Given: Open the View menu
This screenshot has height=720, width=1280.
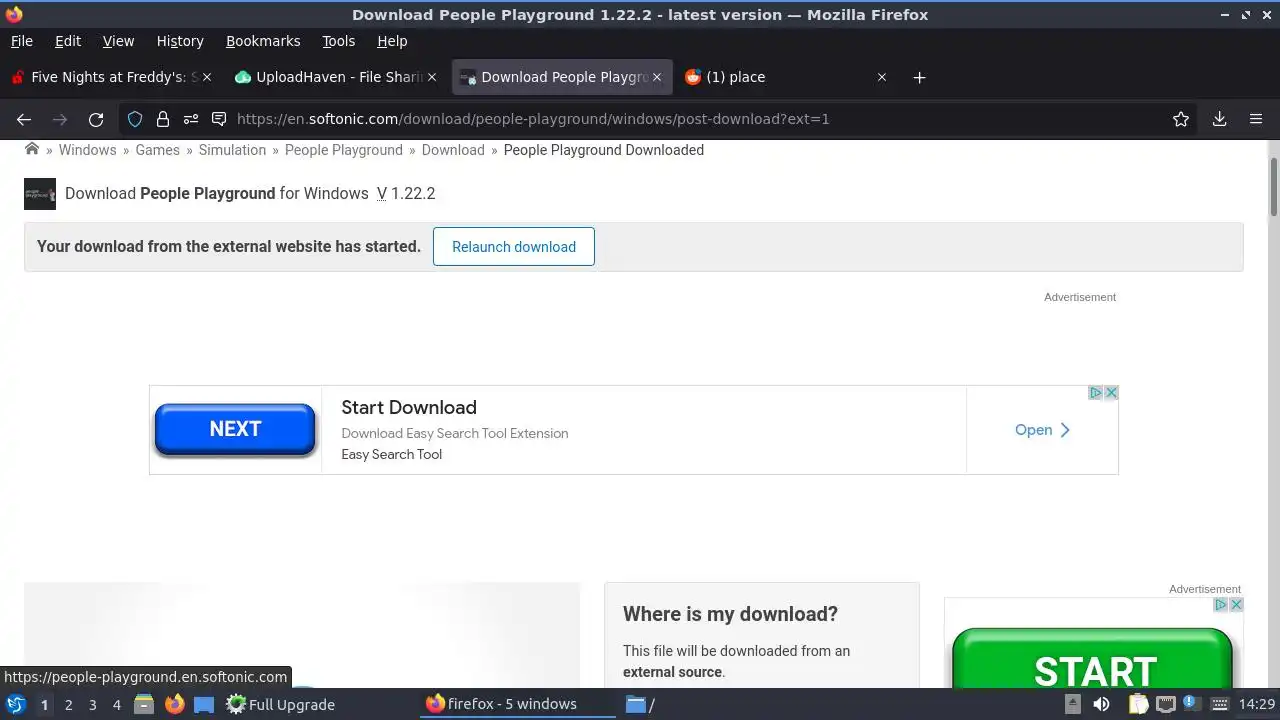Looking at the screenshot, I should pyautogui.click(x=118, y=41).
